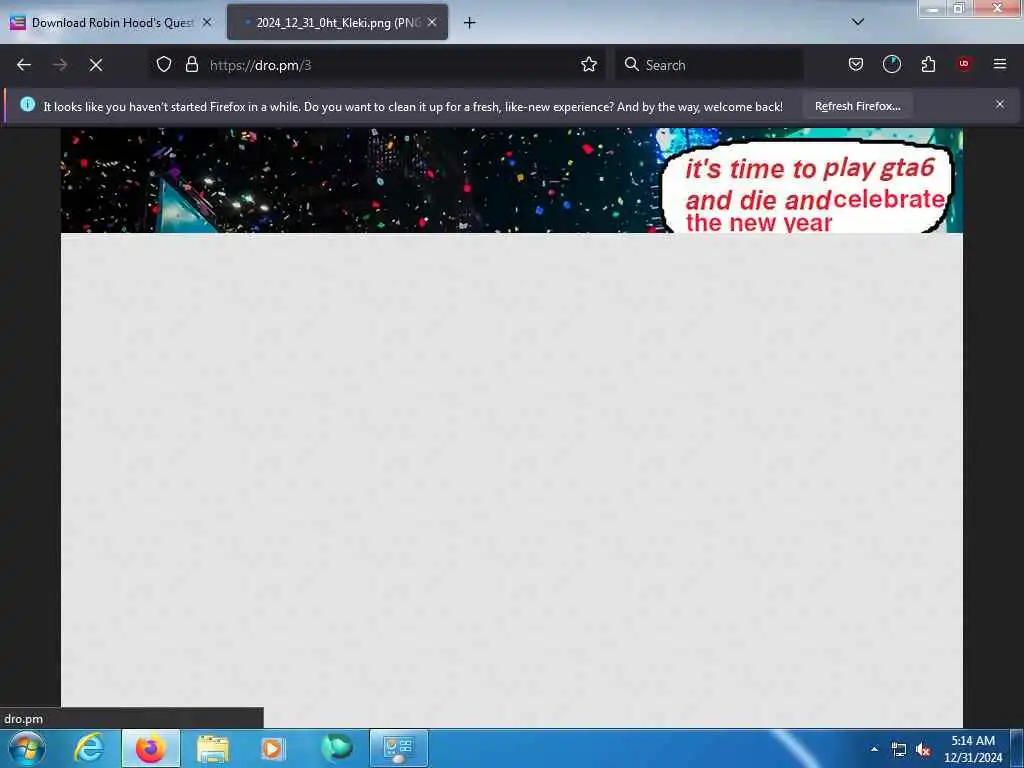The image size is (1024, 768).
Task: Click Firefox taskbar icon
Action: 151,748
